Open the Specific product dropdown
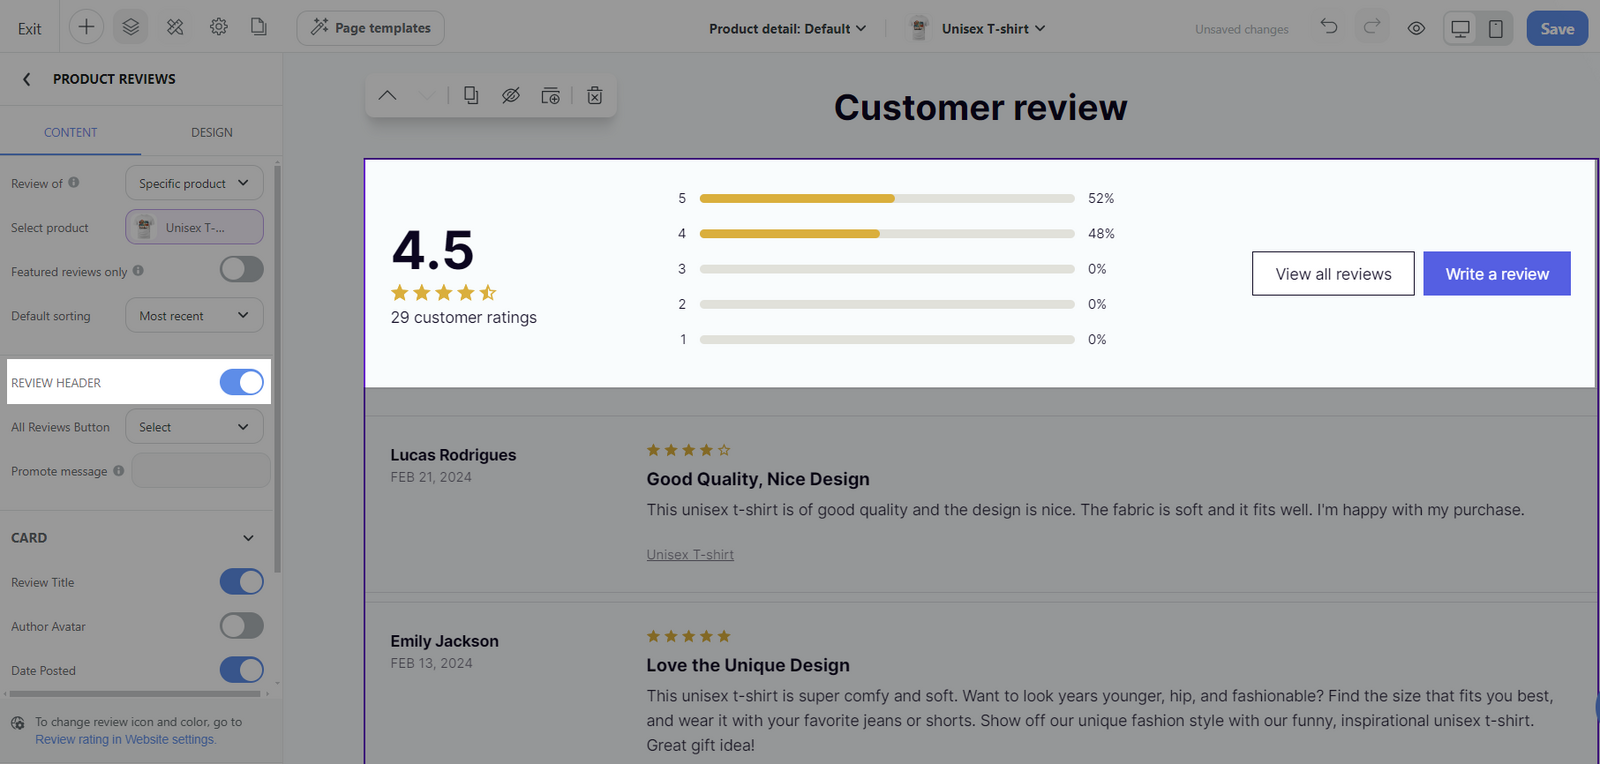This screenshot has height=764, width=1600. click(194, 183)
